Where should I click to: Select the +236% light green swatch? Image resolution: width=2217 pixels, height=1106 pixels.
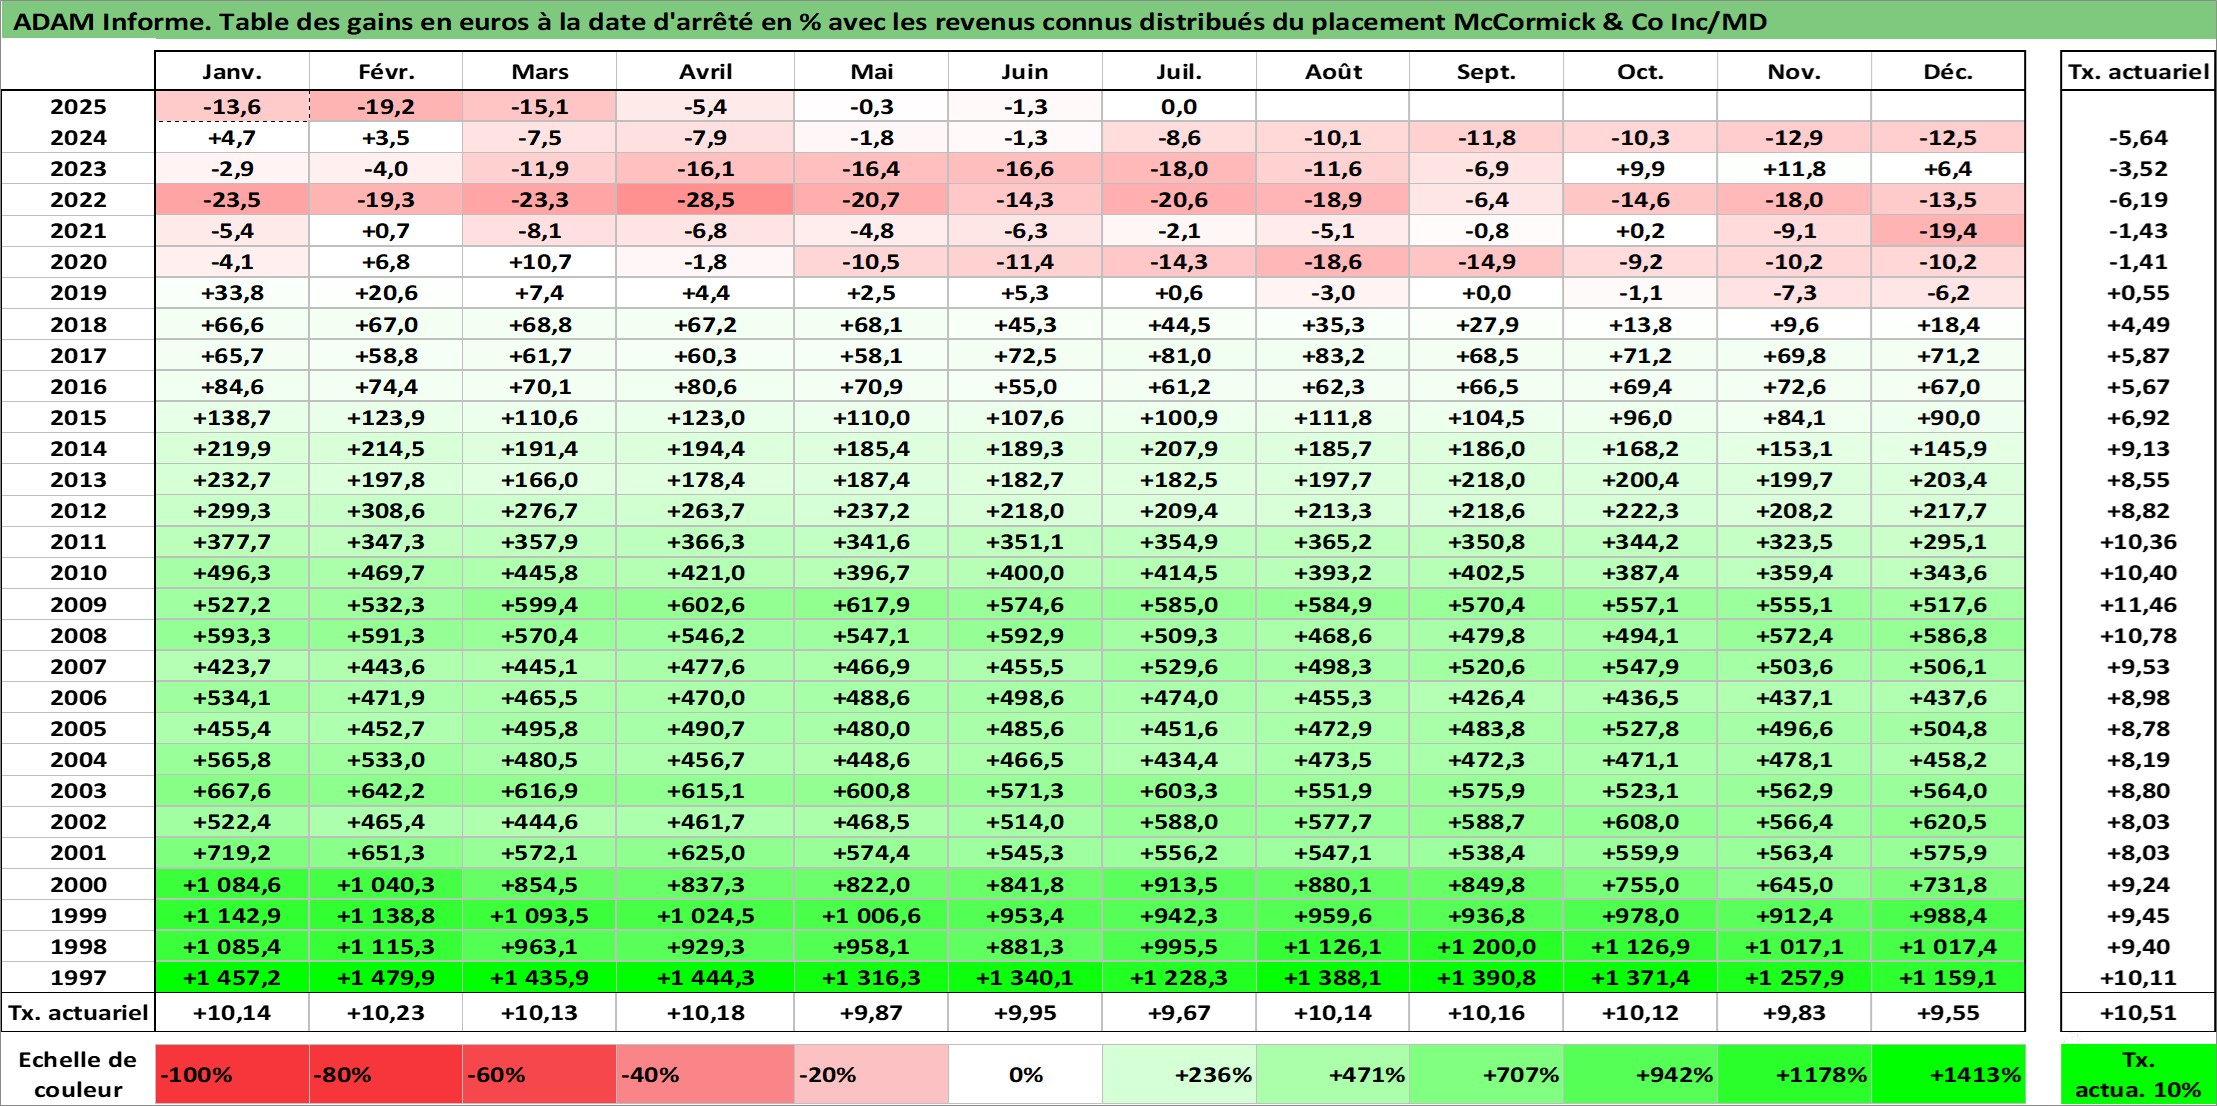click(1179, 1074)
